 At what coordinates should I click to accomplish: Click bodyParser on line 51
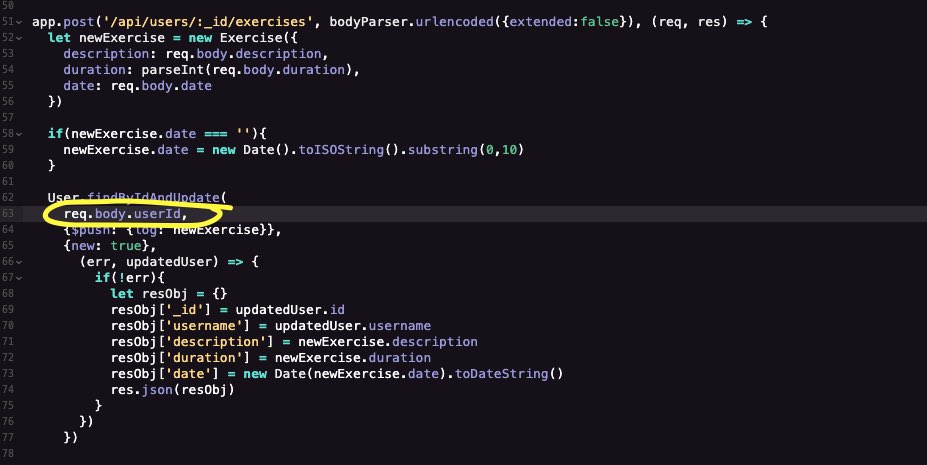(x=368, y=22)
